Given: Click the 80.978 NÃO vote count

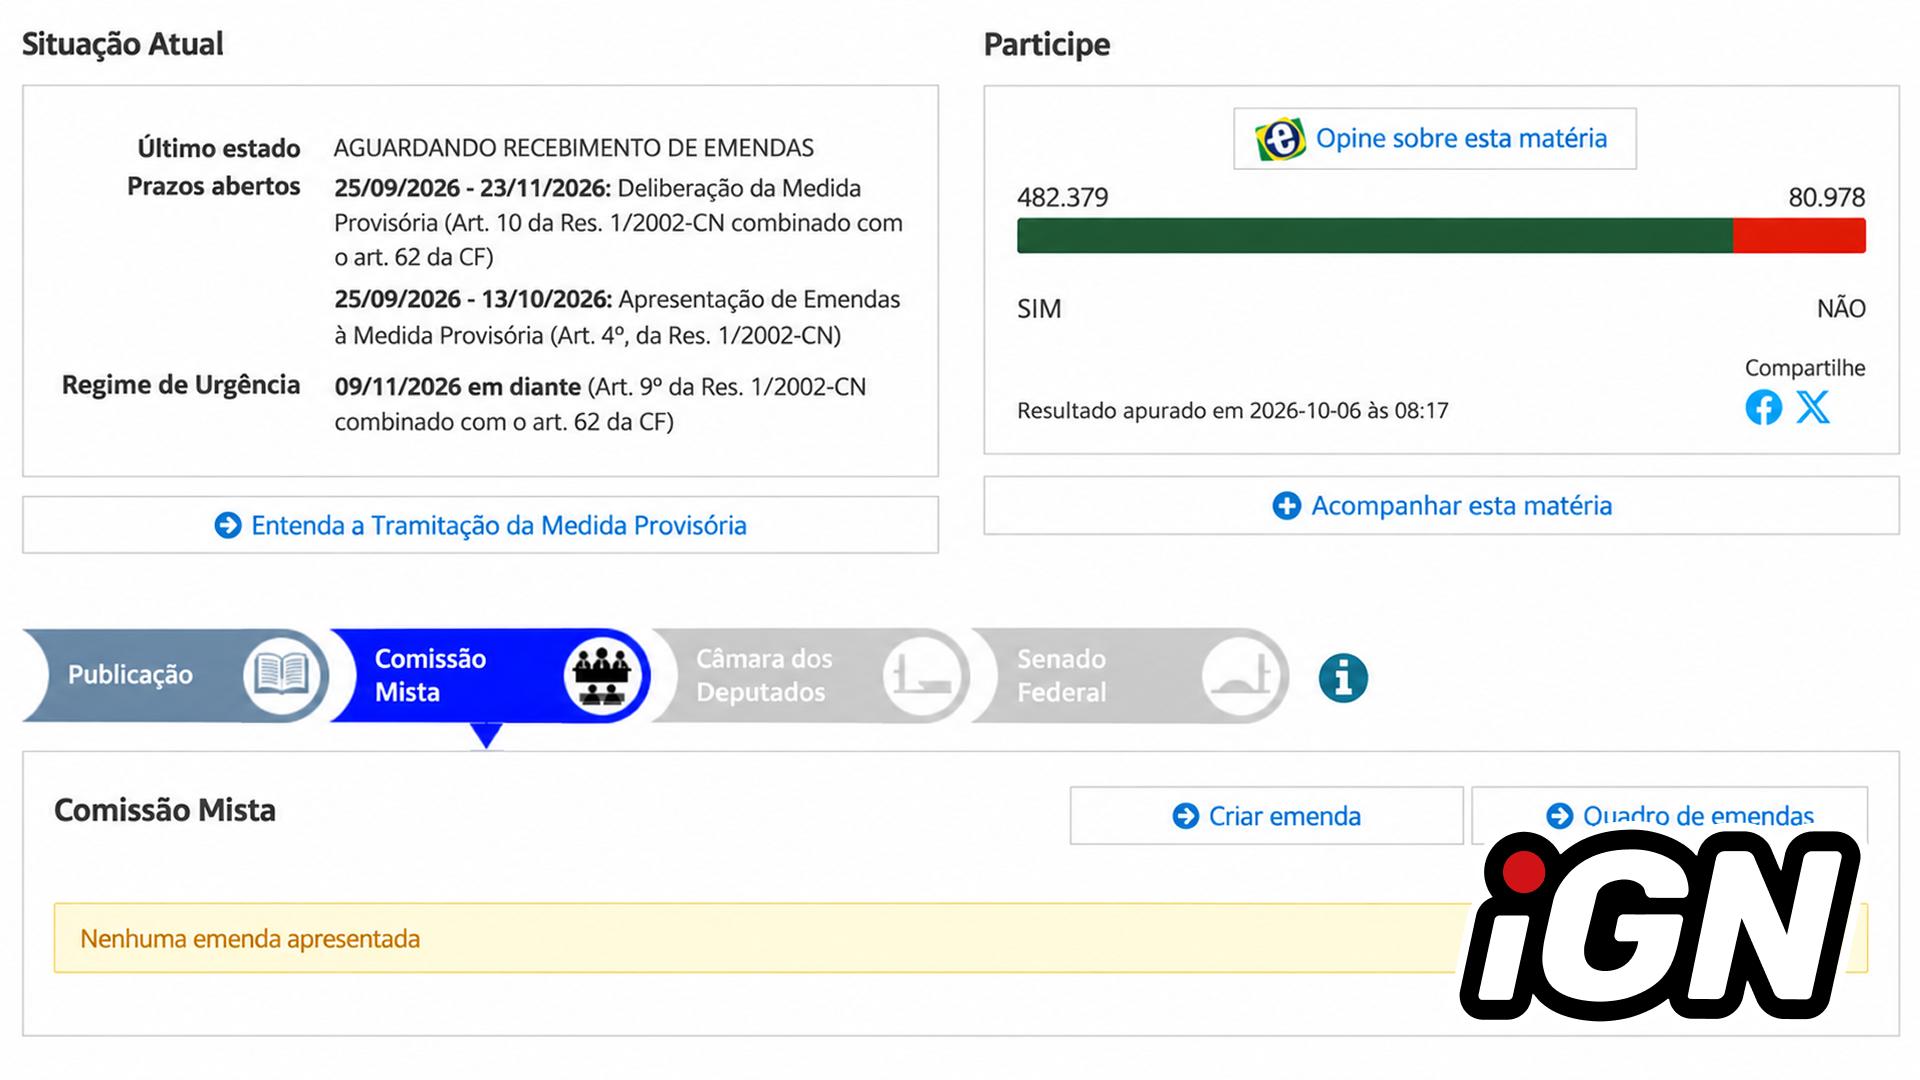Looking at the screenshot, I should 1826,197.
